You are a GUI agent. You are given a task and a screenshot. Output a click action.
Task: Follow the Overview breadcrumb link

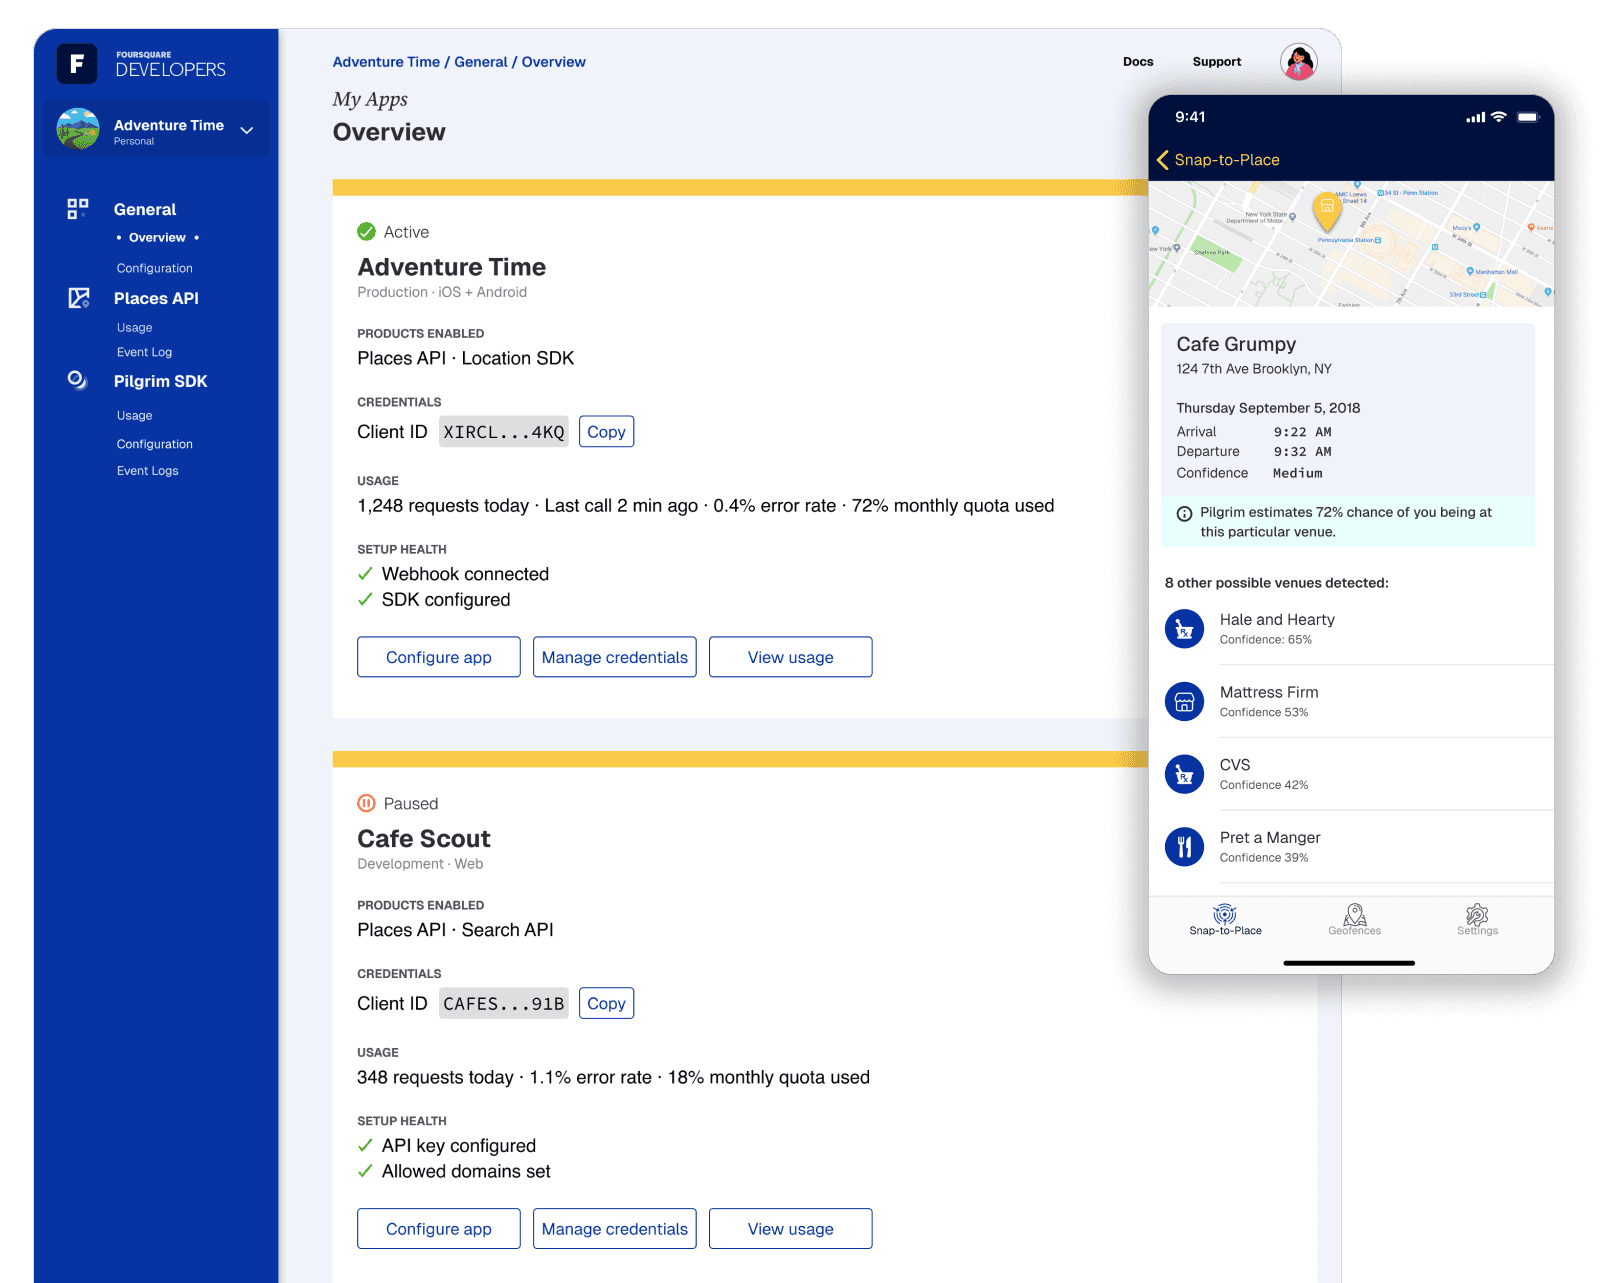pos(554,62)
